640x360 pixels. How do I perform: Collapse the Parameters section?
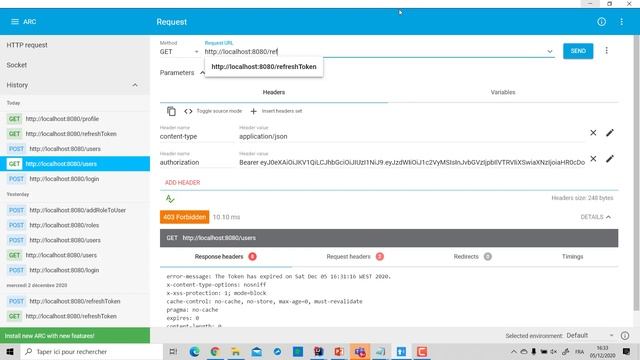pos(202,73)
